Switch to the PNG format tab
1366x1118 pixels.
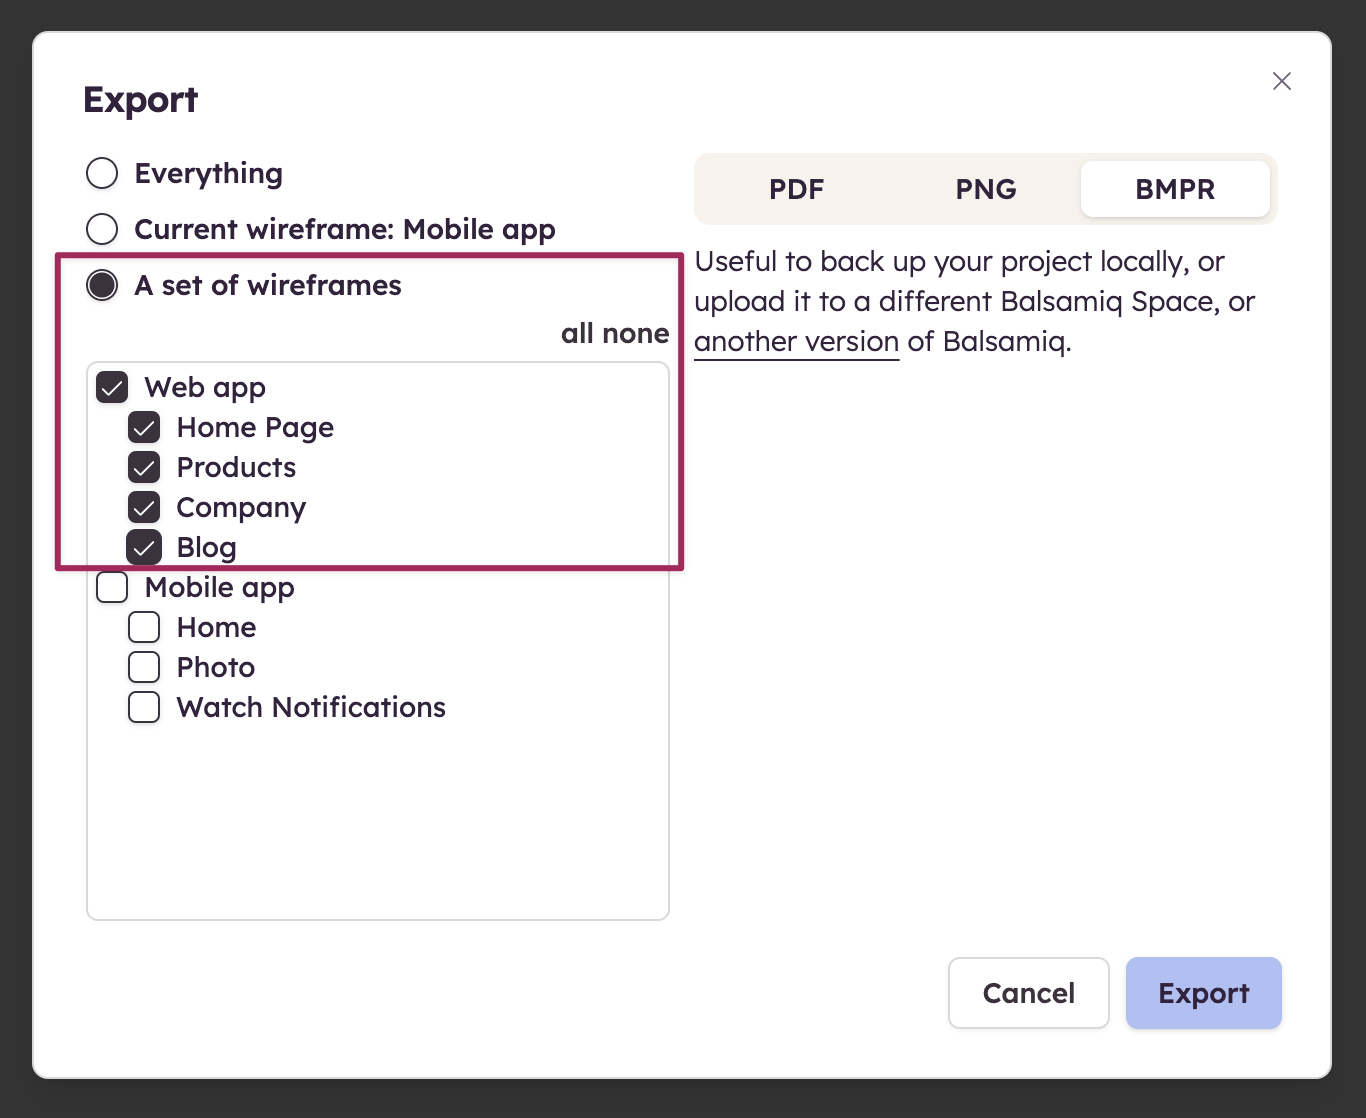click(985, 189)
